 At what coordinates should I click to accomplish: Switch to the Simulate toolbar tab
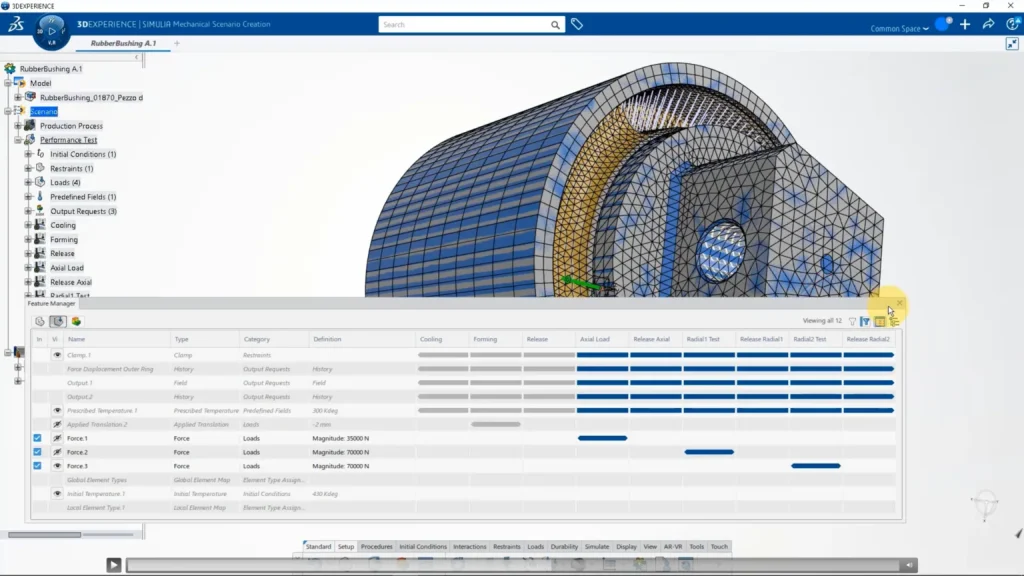pos(597,547)
